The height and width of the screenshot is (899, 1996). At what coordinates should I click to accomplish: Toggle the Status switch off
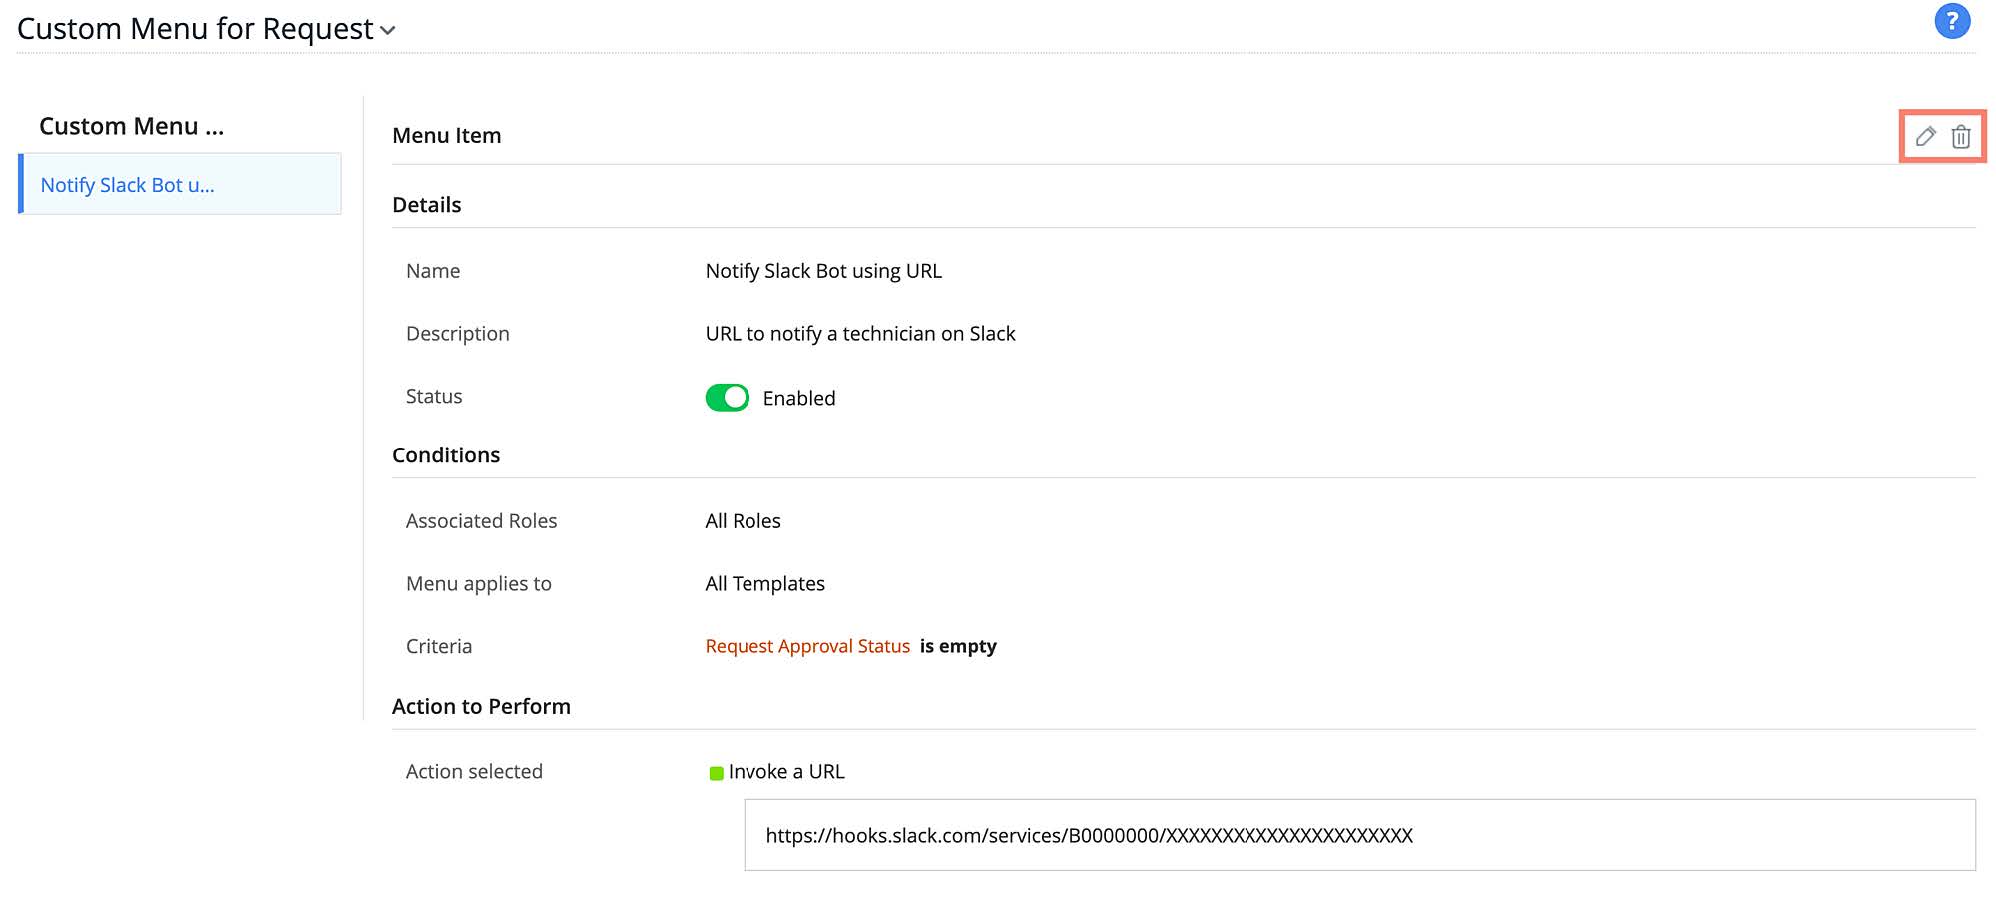[x=727, y=398]
